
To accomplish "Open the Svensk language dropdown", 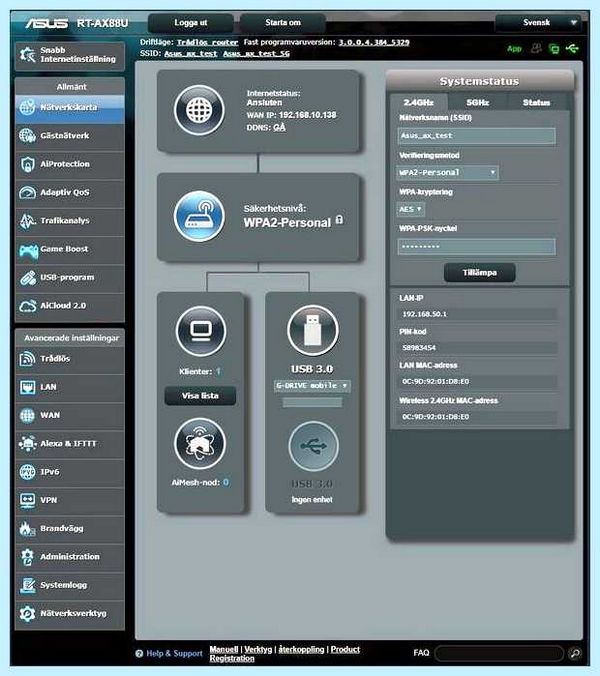I will (538, 22).
